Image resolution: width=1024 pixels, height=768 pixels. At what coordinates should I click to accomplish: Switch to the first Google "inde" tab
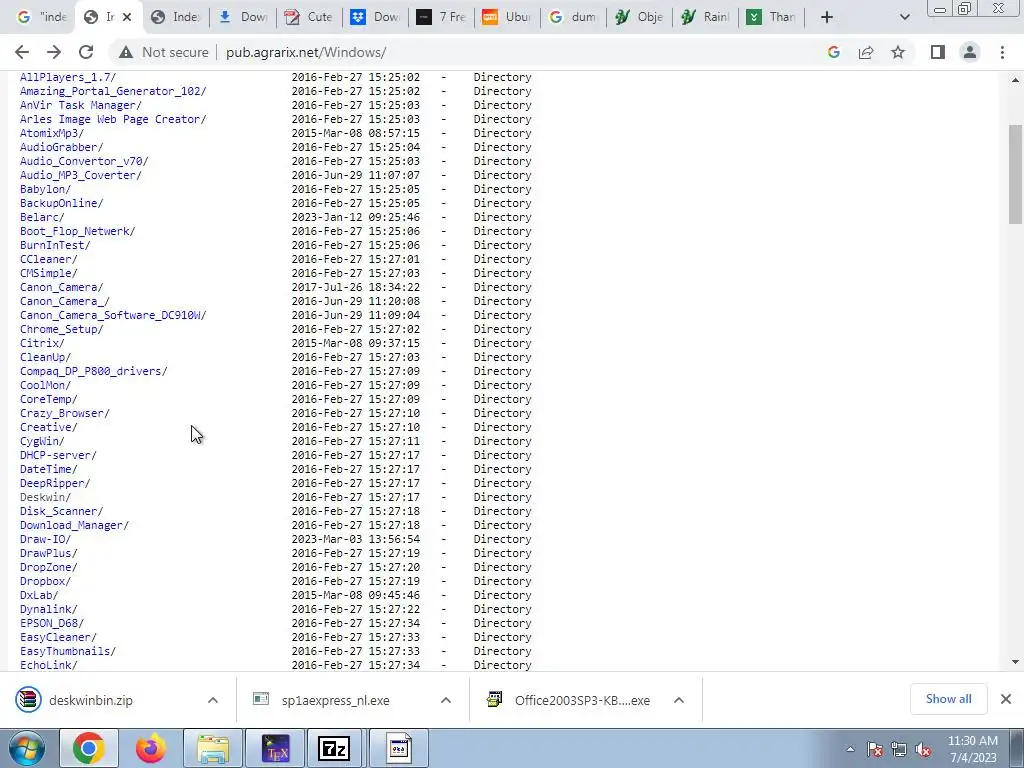point(41,17)
